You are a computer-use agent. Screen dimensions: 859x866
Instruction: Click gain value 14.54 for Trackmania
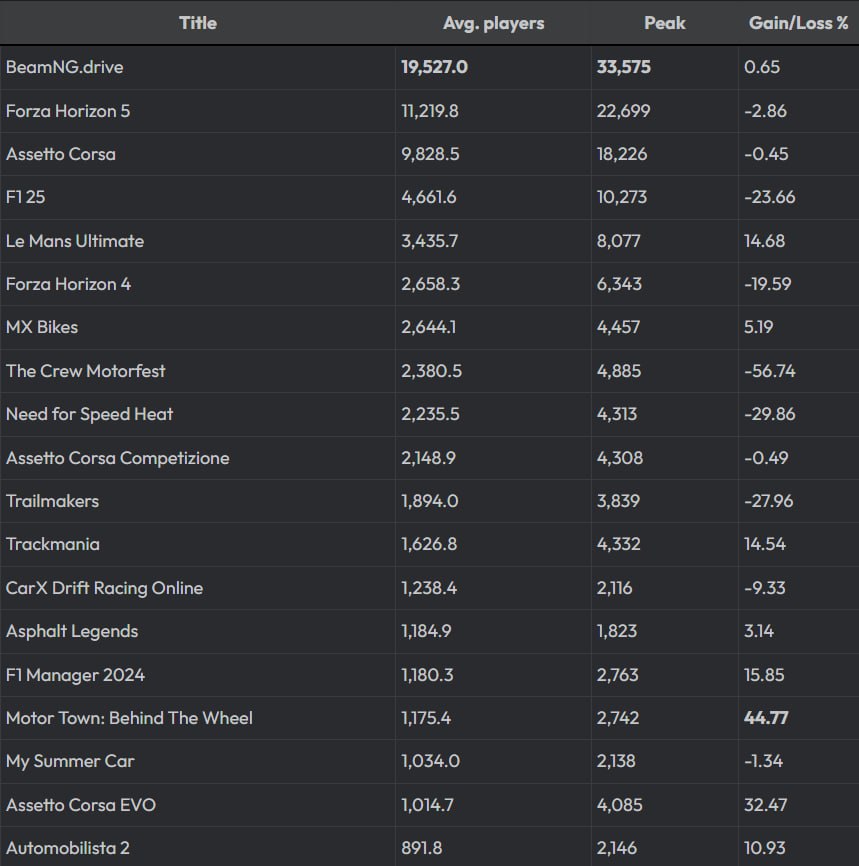765,544
